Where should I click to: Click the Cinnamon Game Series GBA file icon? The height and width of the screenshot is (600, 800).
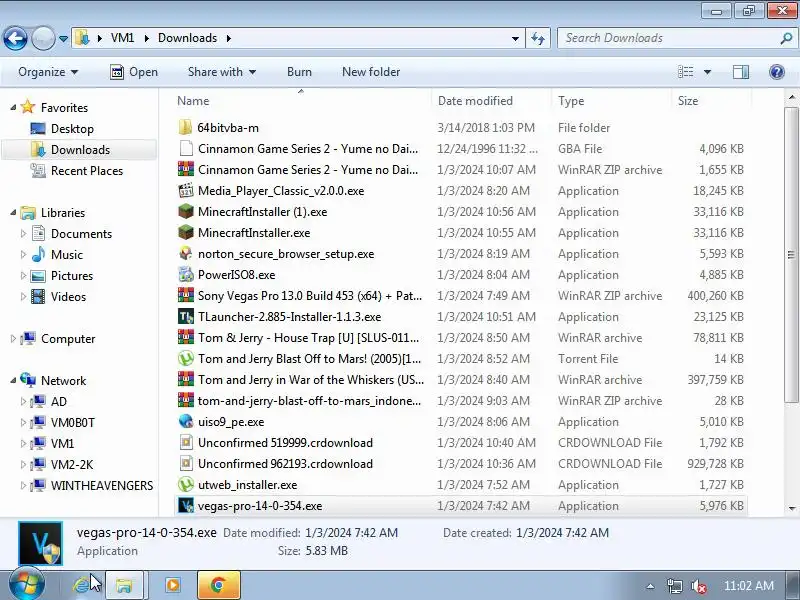[x=186, y=148]
